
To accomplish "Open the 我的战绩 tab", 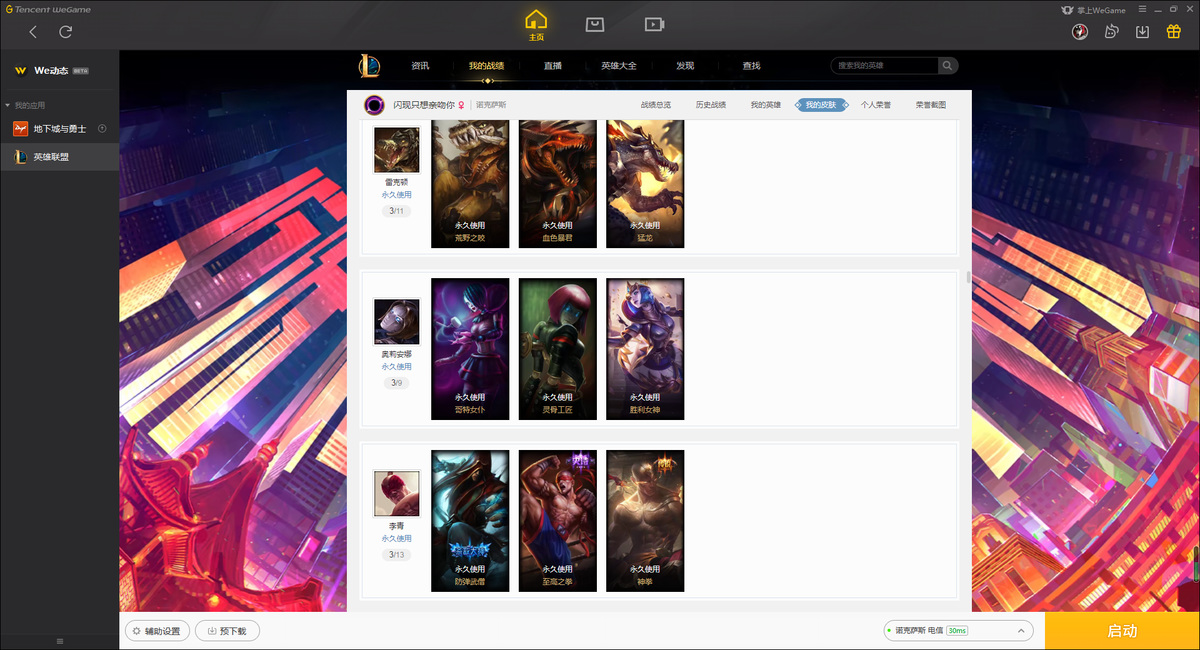I will 486,66.
